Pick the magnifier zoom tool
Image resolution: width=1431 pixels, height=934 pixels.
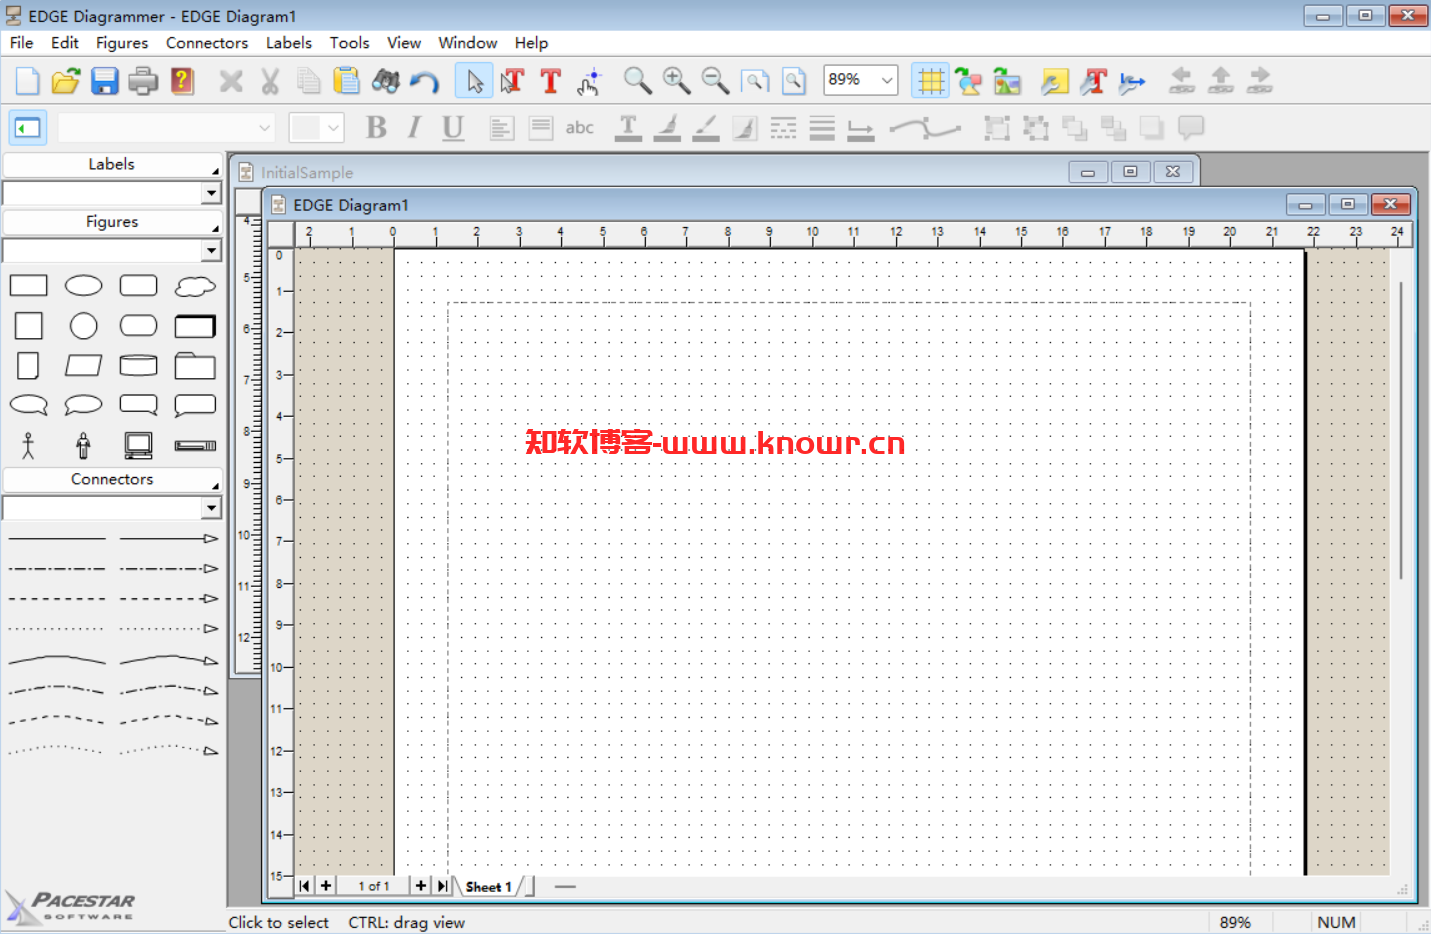pos(637,81)
